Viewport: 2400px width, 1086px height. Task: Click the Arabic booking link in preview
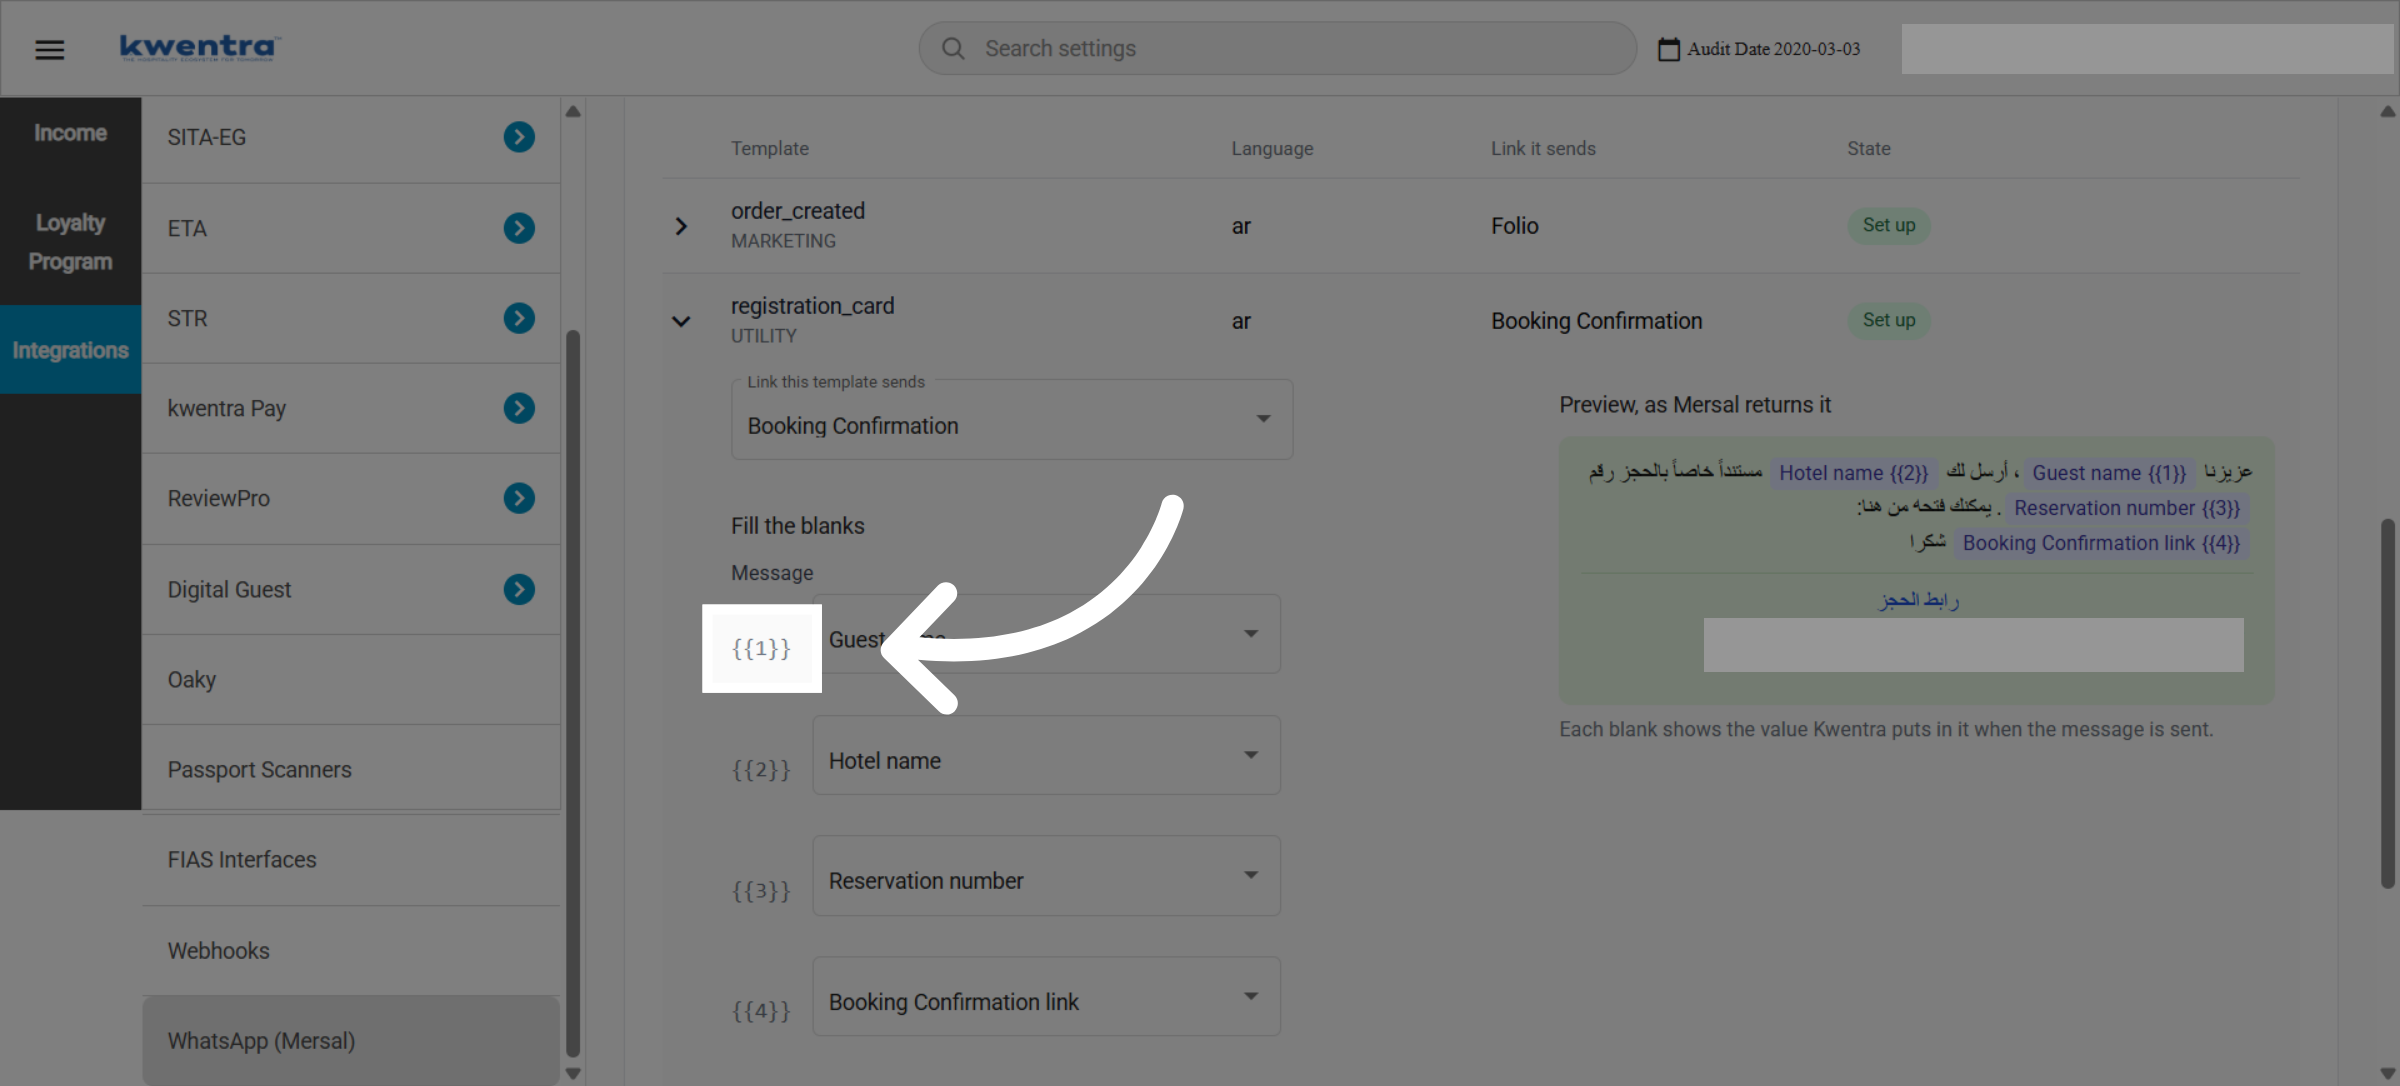[x=1919, y=600]
